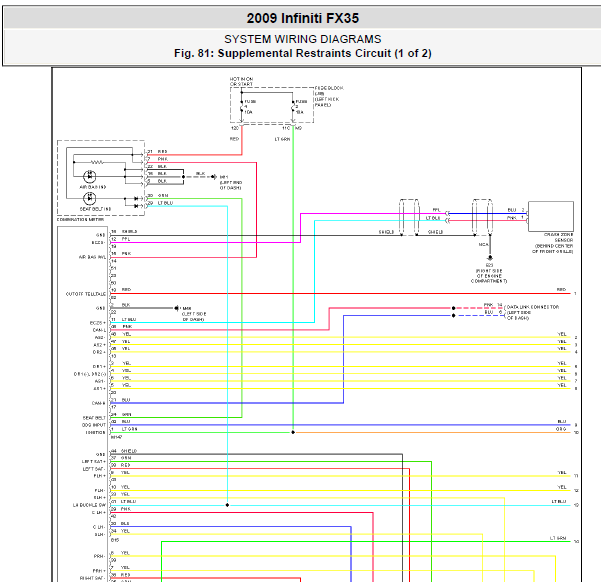Click the SEAT BELT indicator lamp symbol
This screenshot has height=582, width=601.
[x=90, y=199]
